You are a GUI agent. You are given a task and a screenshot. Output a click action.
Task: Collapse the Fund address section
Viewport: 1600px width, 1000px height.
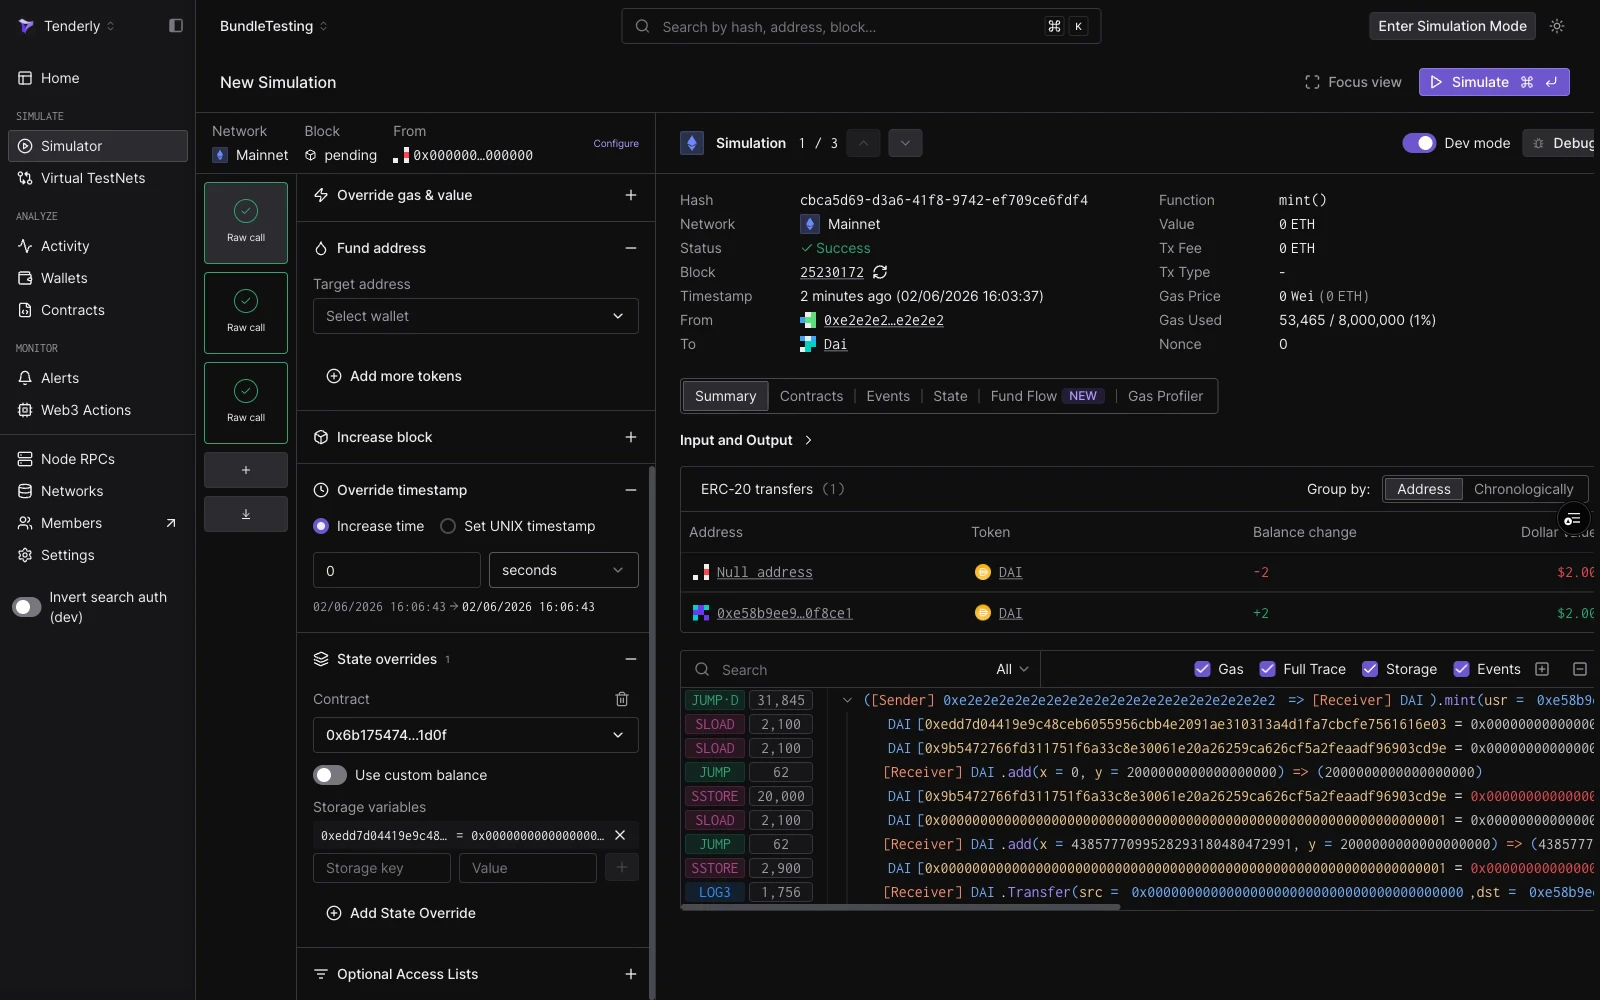pos(631,248)
